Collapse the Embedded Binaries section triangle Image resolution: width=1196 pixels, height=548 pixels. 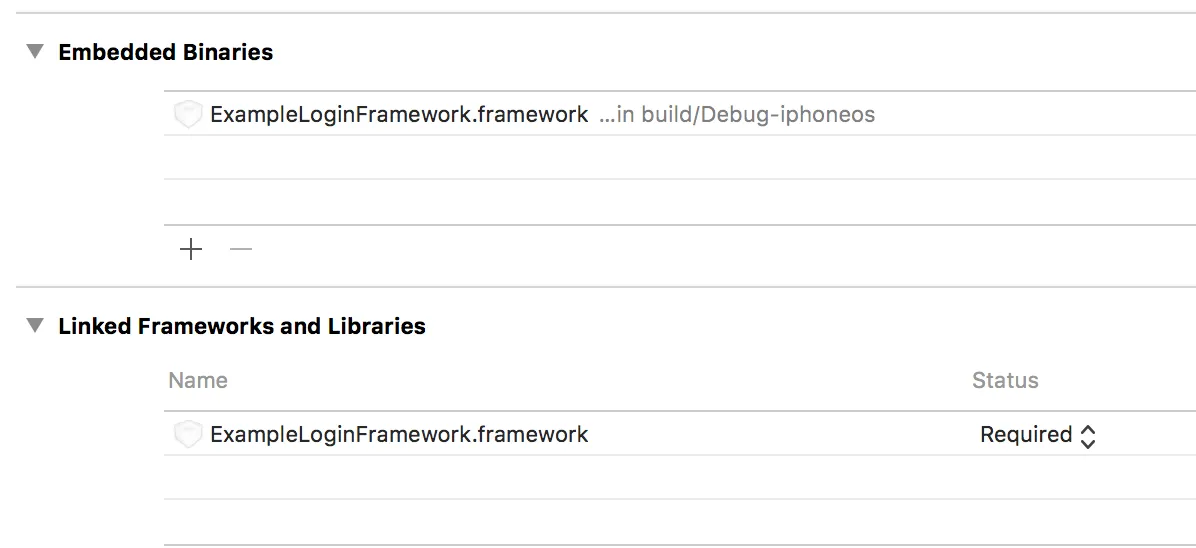click(x=35, y=51)
